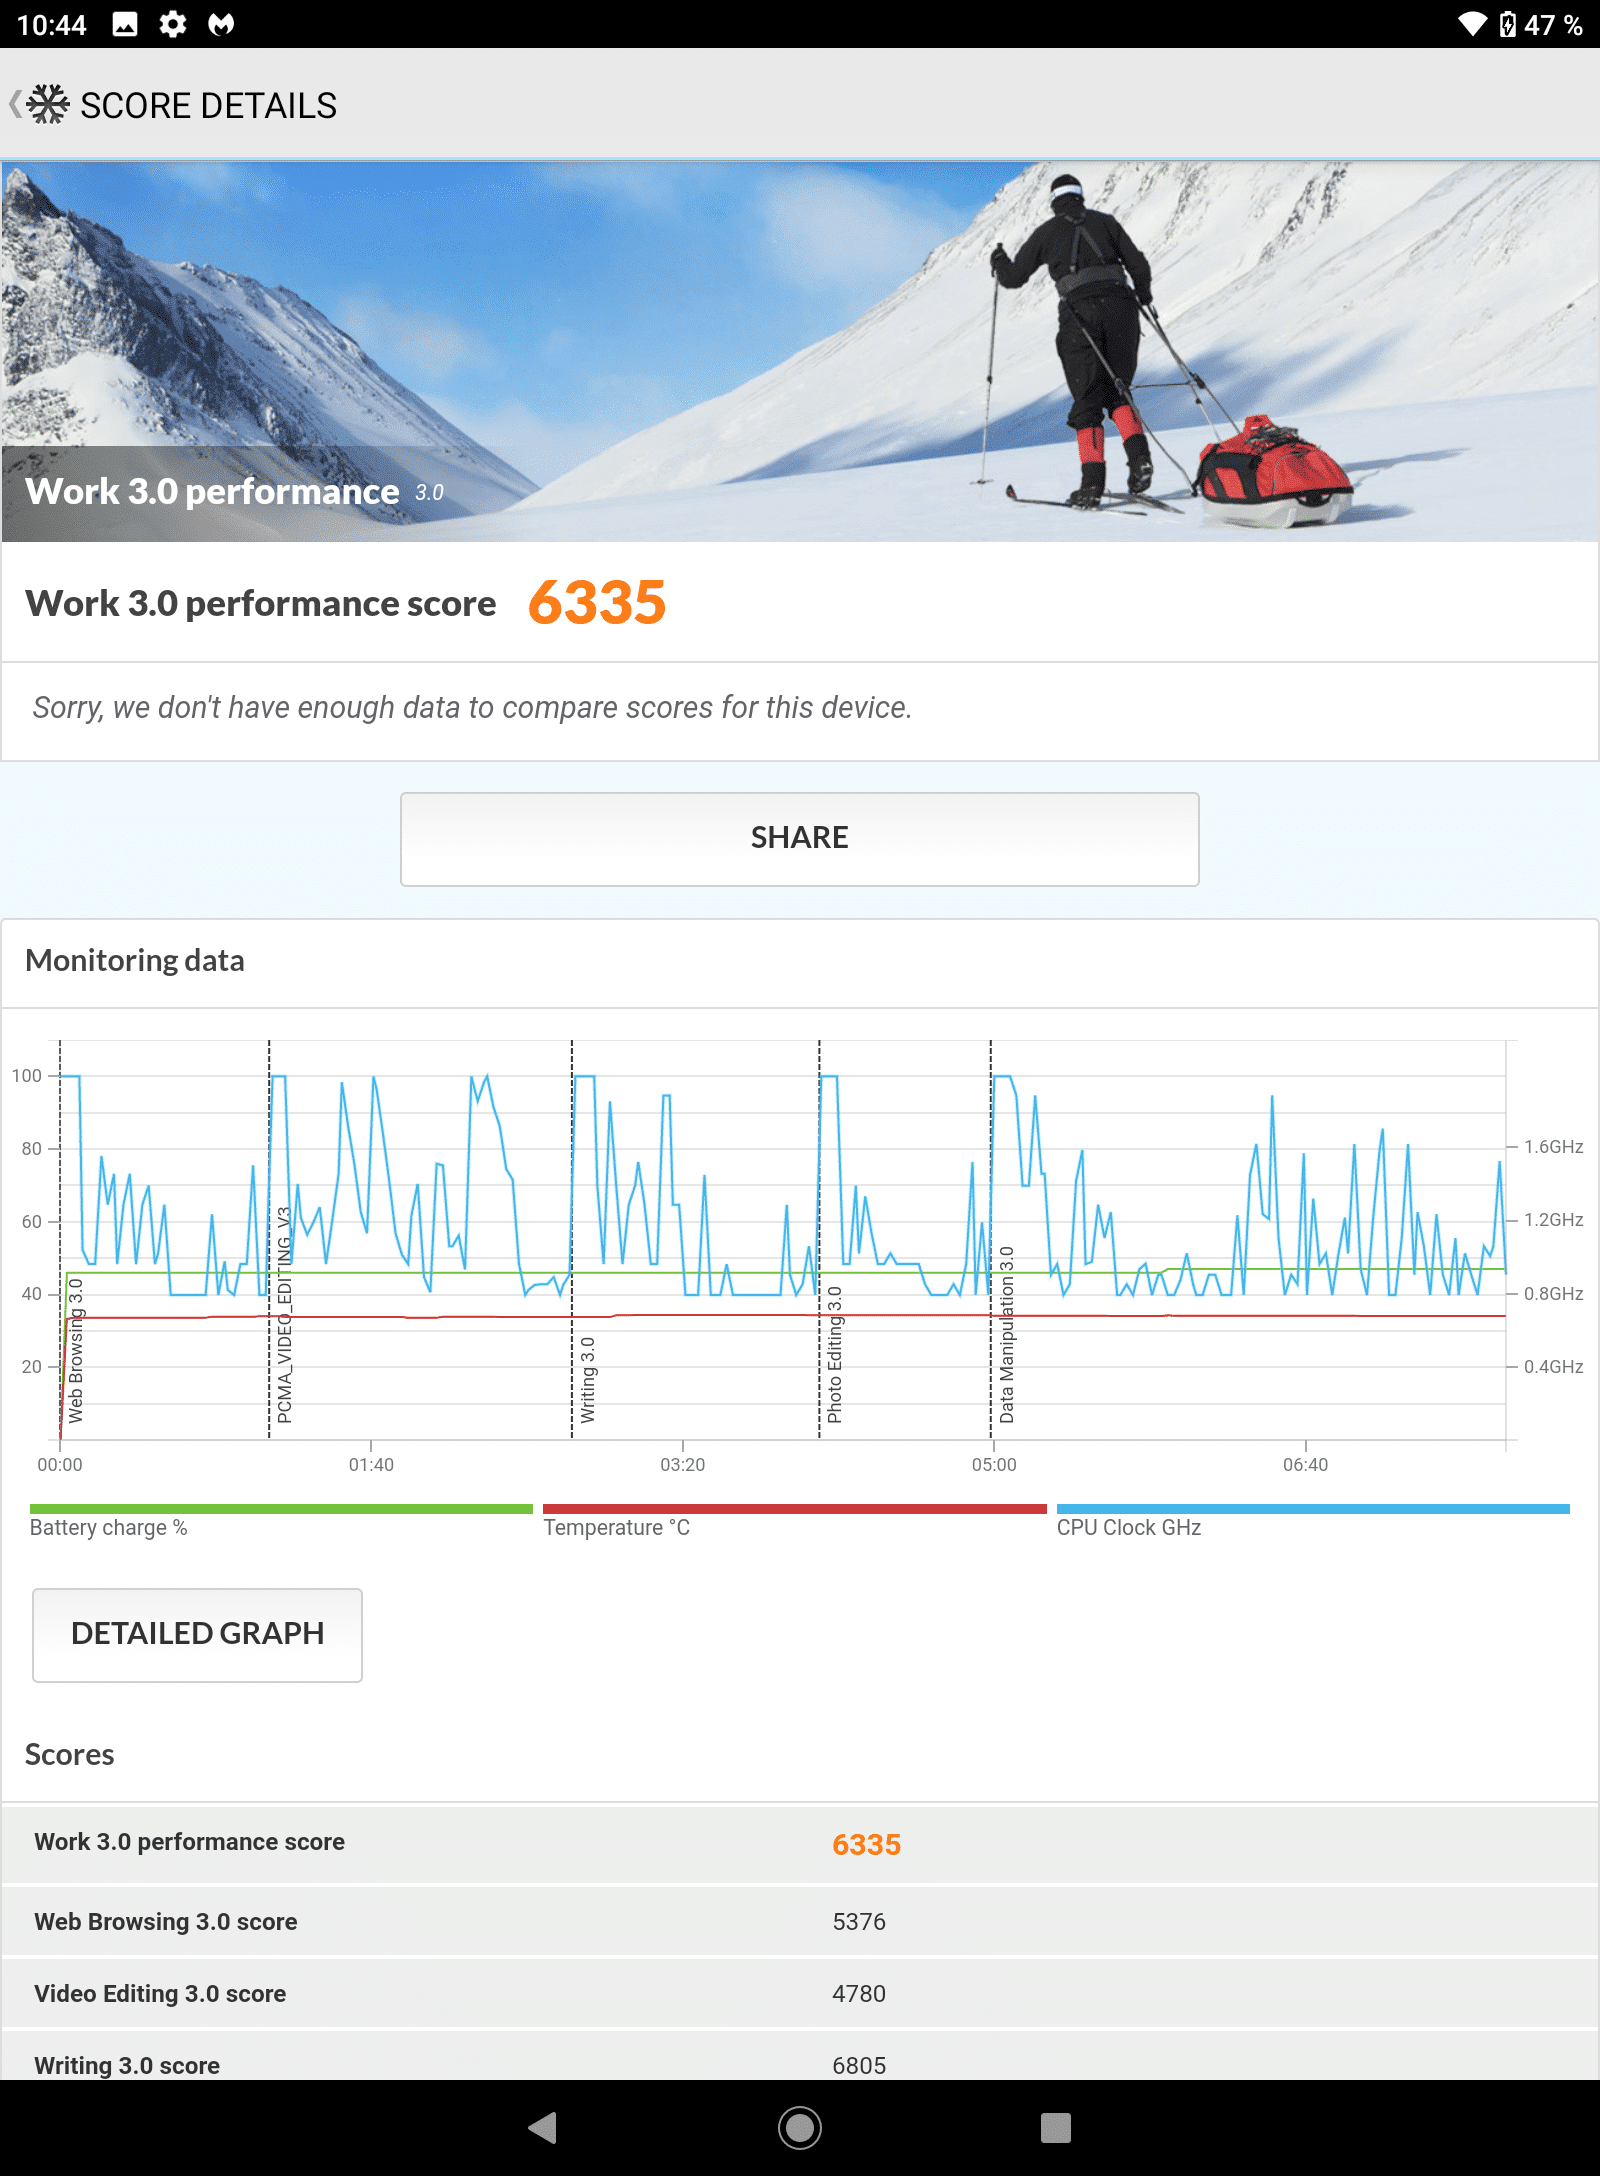Select the PCMA_VIDEO_EDITING_V3 graph marker
The image size is (1600, 2176).
[284, 1315]
